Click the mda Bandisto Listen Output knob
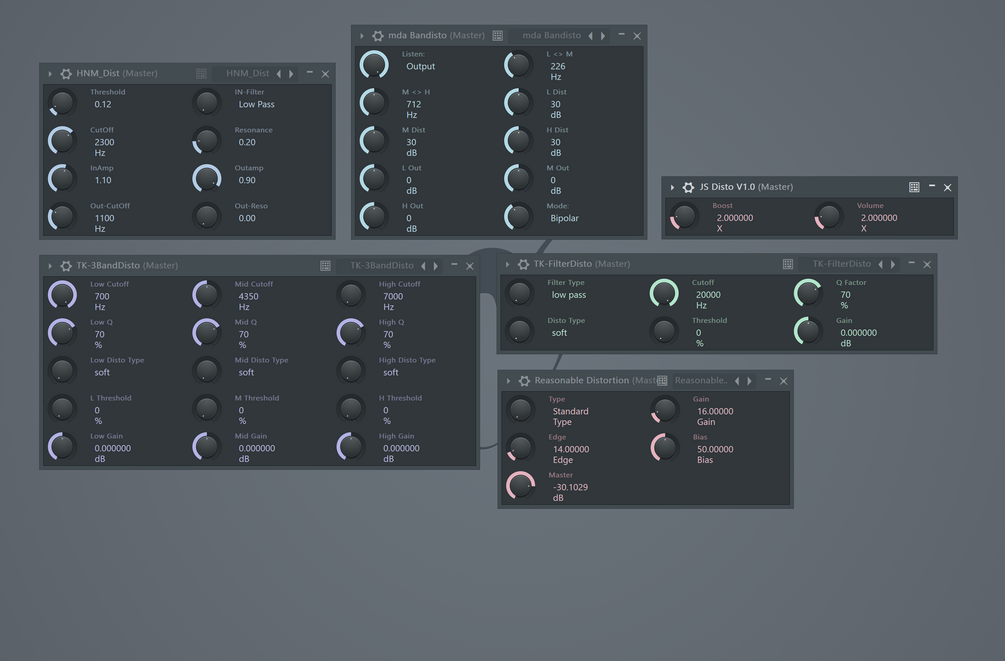The width and height of the screenshot is (1005, 661). (374, 65)
